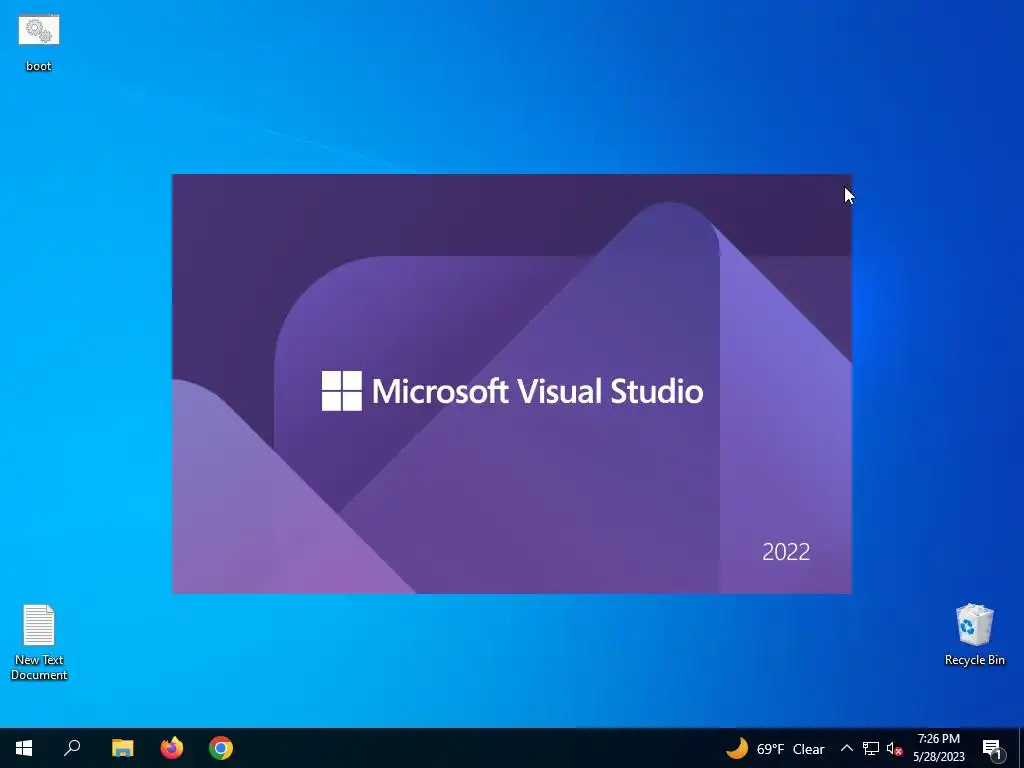Open the Windows Start menu
The width and height of the screenshot is (1024, 768).
24,748
